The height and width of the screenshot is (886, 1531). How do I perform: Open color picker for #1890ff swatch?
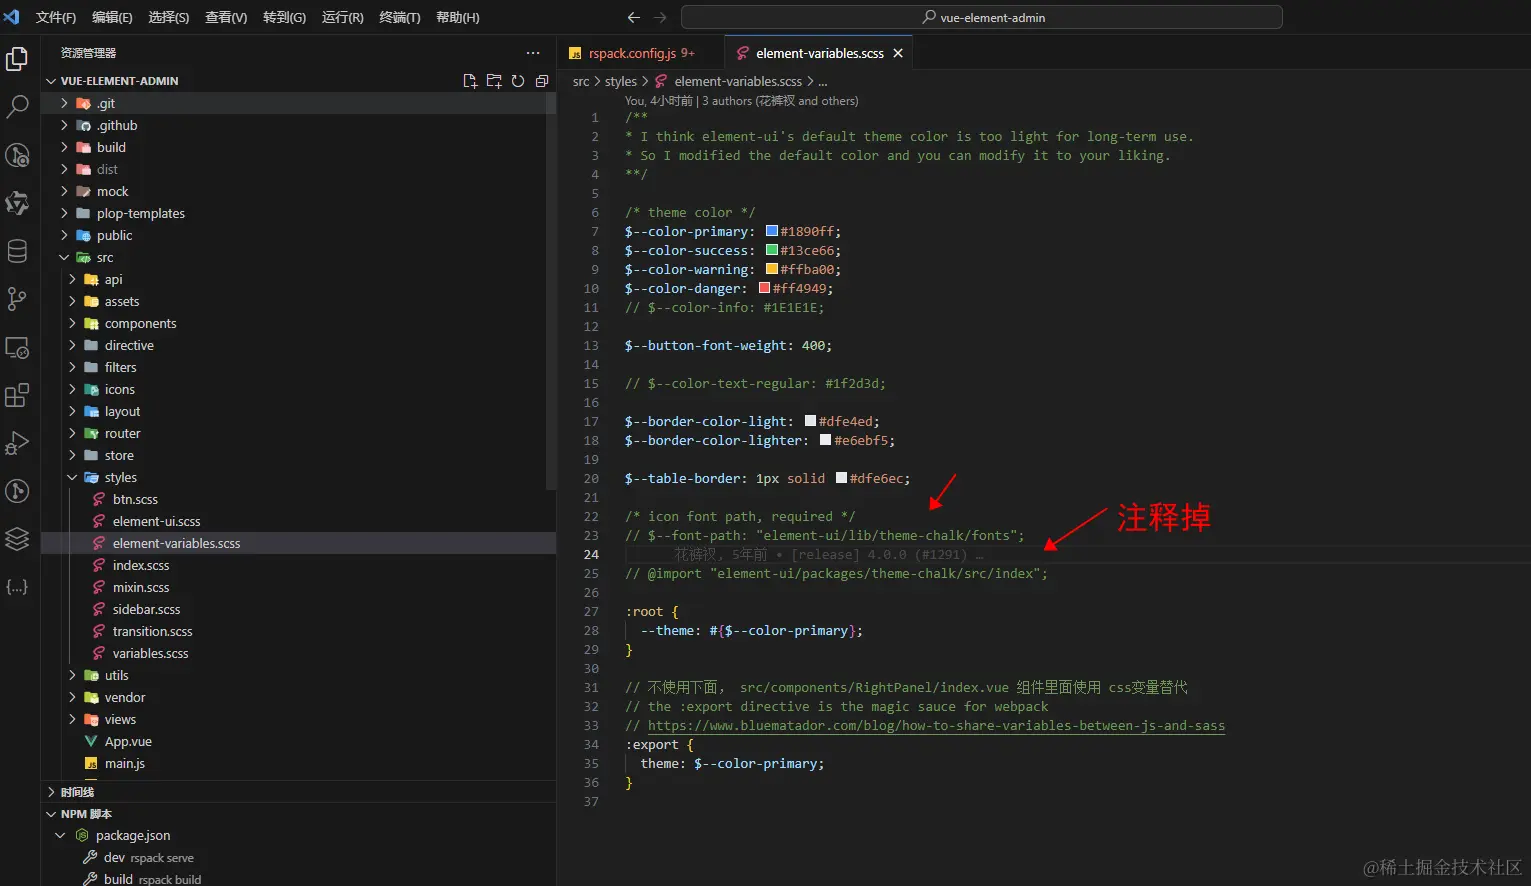click(x=772, y=231)
